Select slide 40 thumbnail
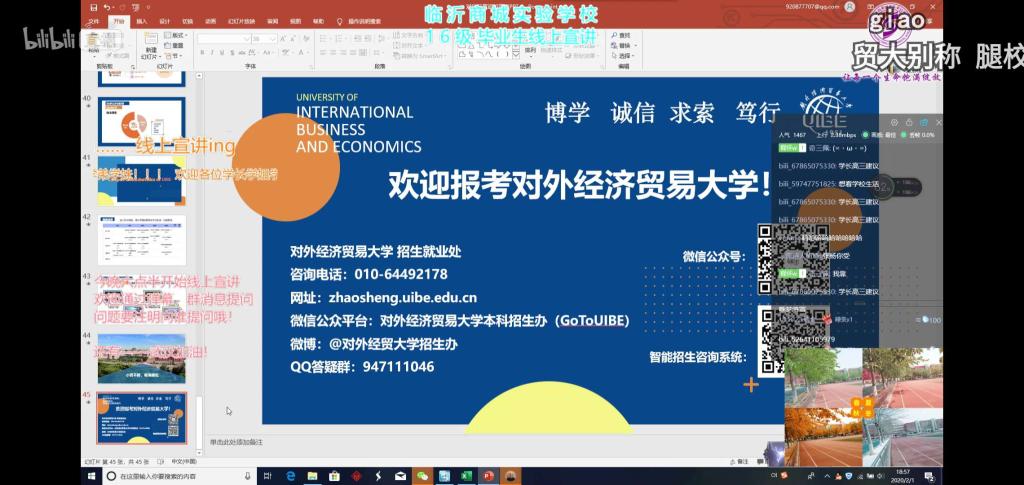Viewport: 1024px width, 485px height. click(142, 121)
